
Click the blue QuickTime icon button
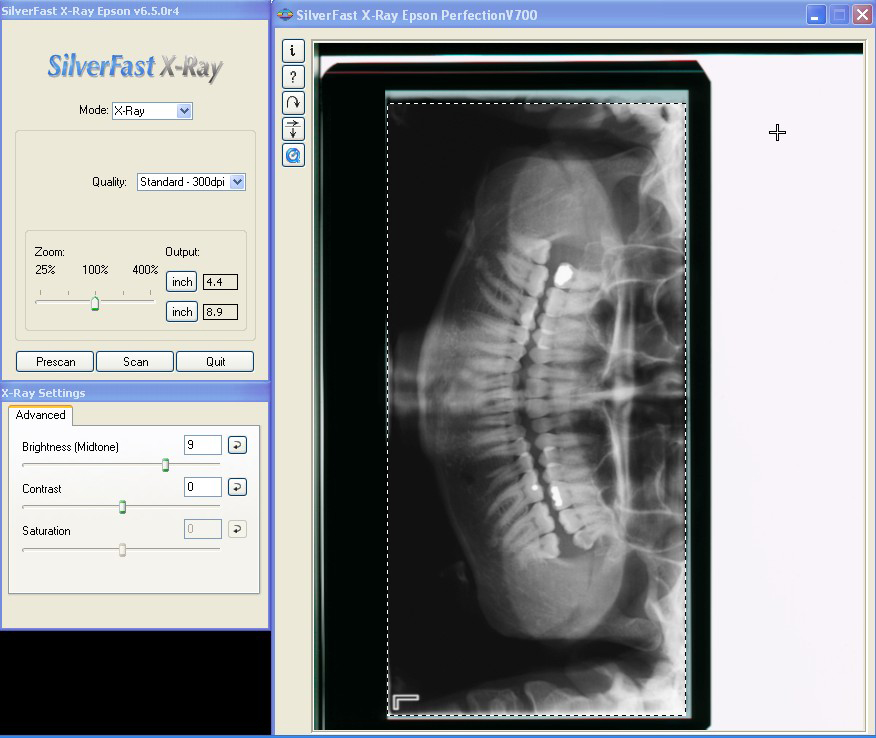click(x=293, y=155)
